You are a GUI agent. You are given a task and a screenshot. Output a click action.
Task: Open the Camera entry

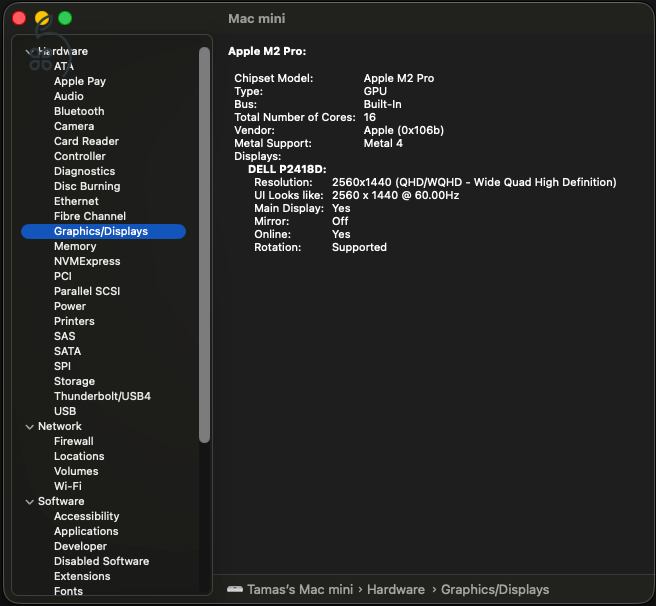(x=74, y=126)
